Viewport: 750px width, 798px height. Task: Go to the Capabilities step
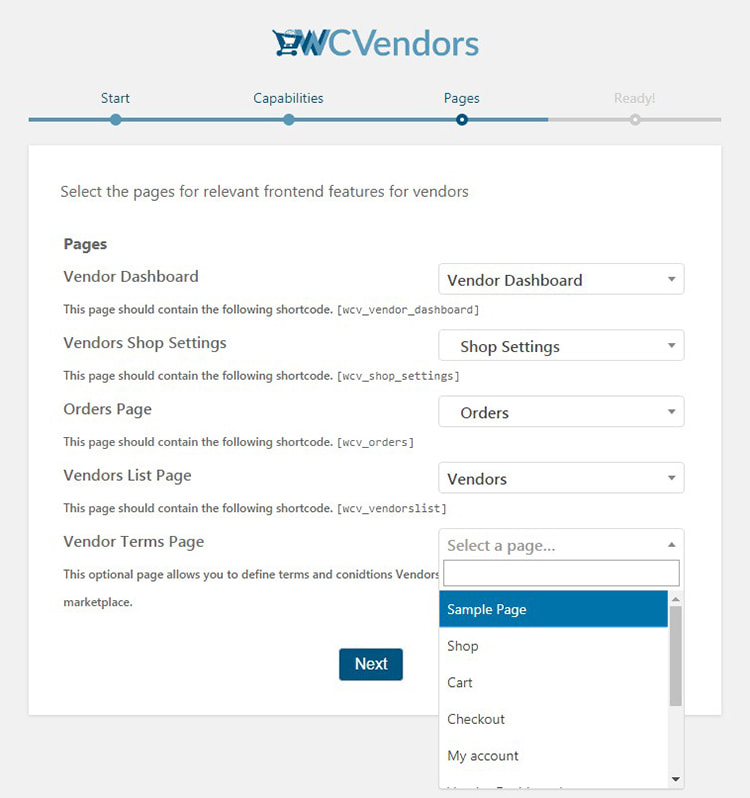[x=288, y=98]
